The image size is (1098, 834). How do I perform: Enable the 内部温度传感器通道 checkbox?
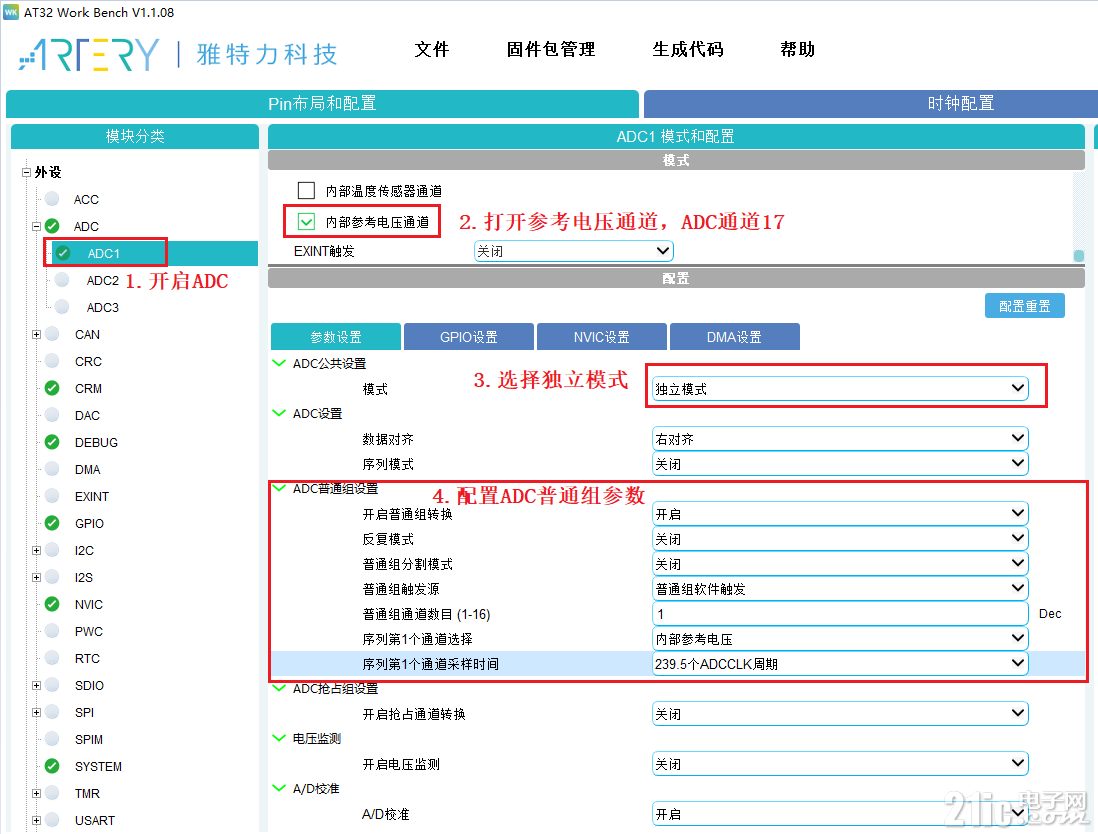coord(306,190)
